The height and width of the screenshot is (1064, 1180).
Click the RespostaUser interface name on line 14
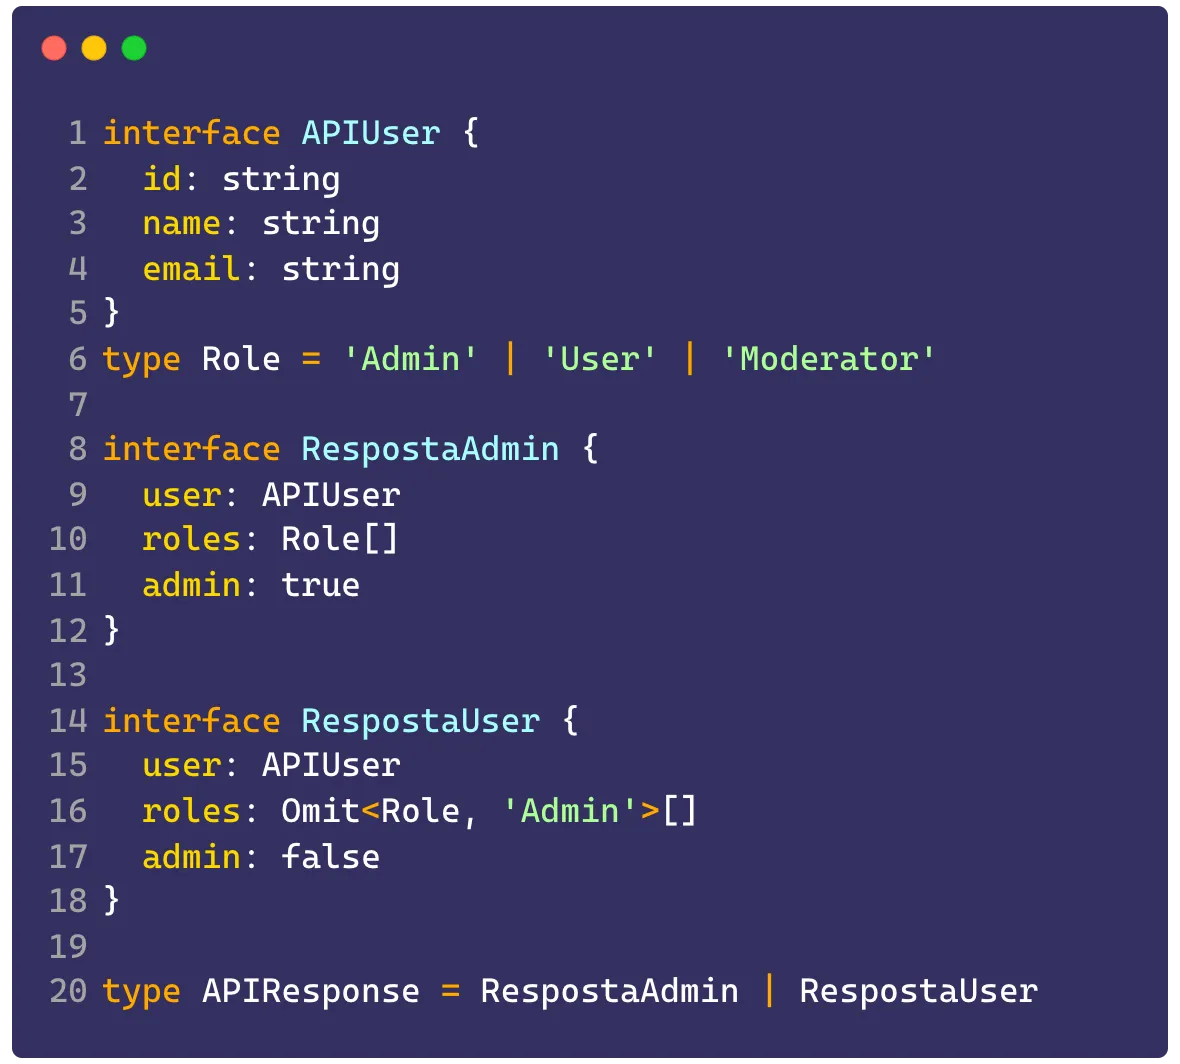click(421, 721)
